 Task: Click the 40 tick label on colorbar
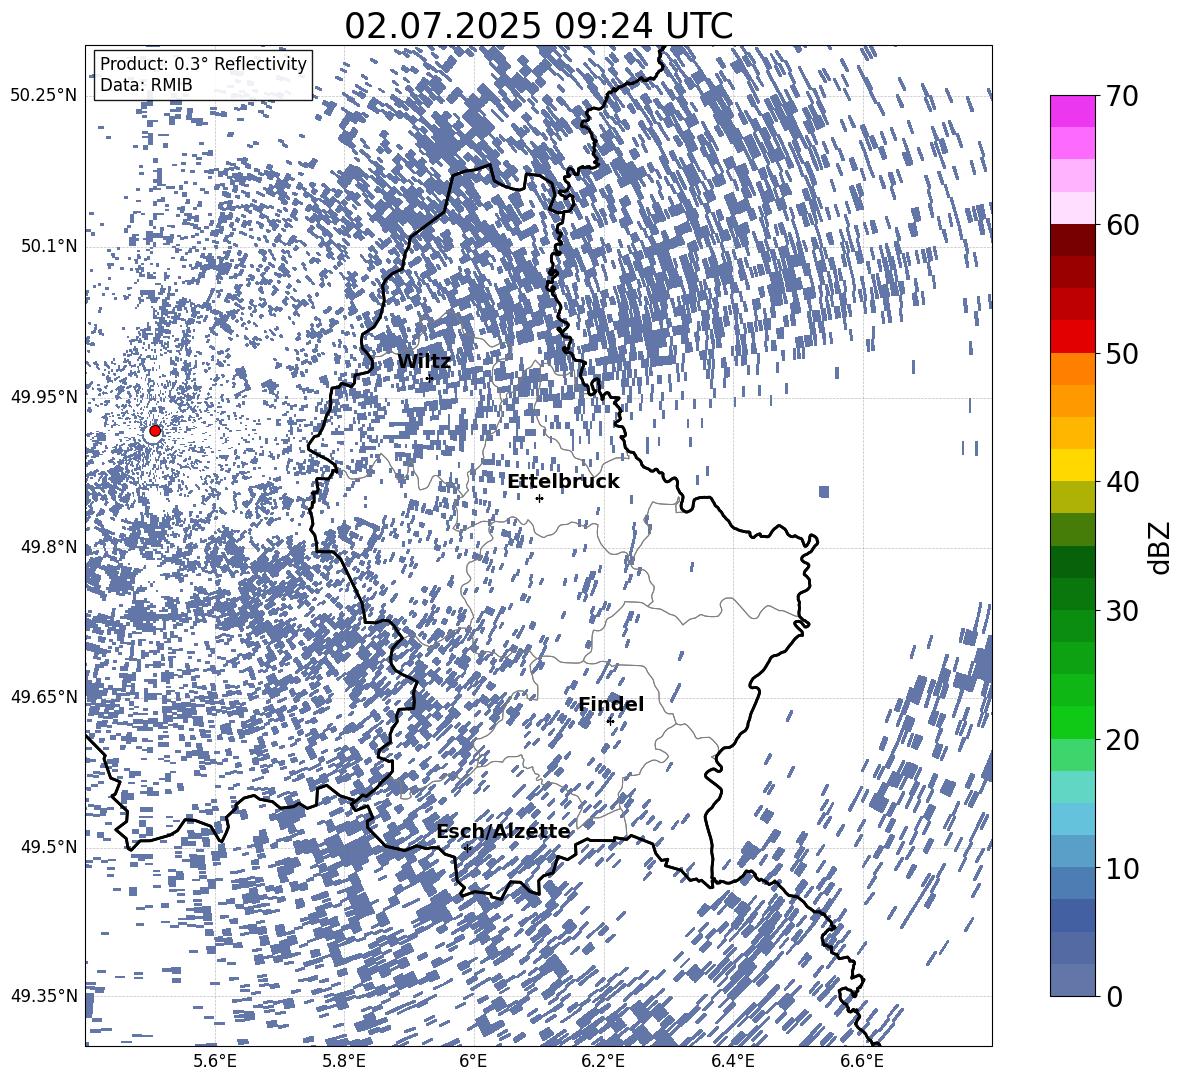tap(1122, 482)
